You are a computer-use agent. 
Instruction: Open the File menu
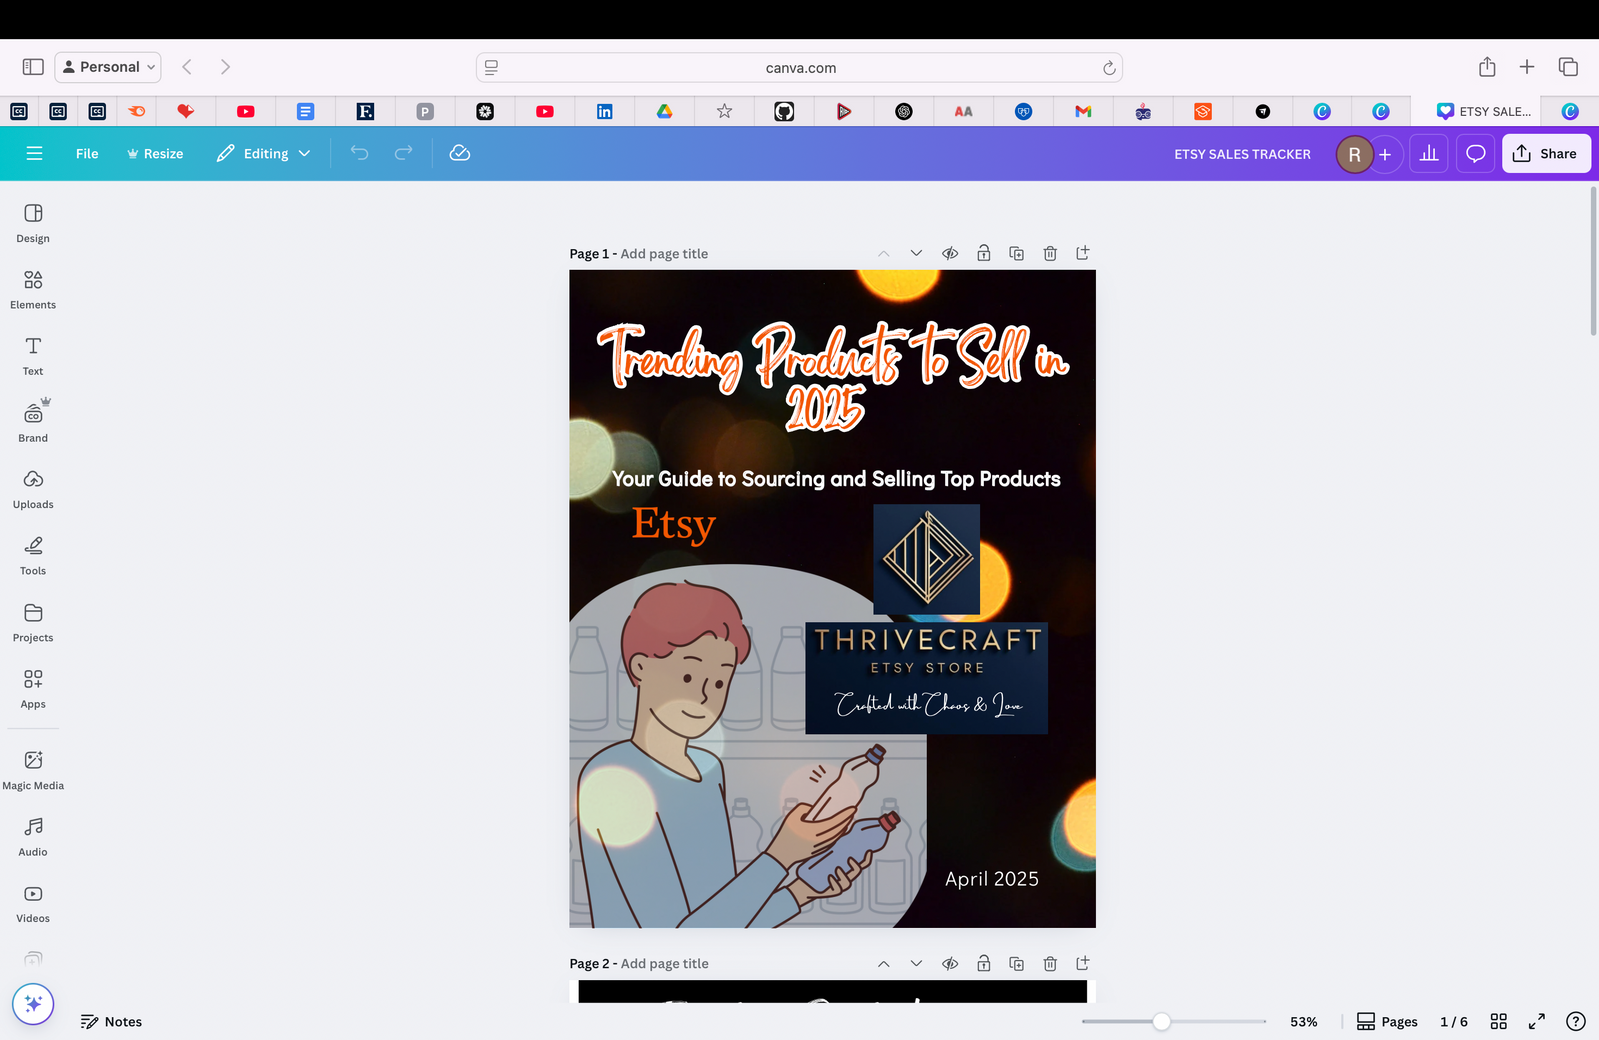[87, 153]
